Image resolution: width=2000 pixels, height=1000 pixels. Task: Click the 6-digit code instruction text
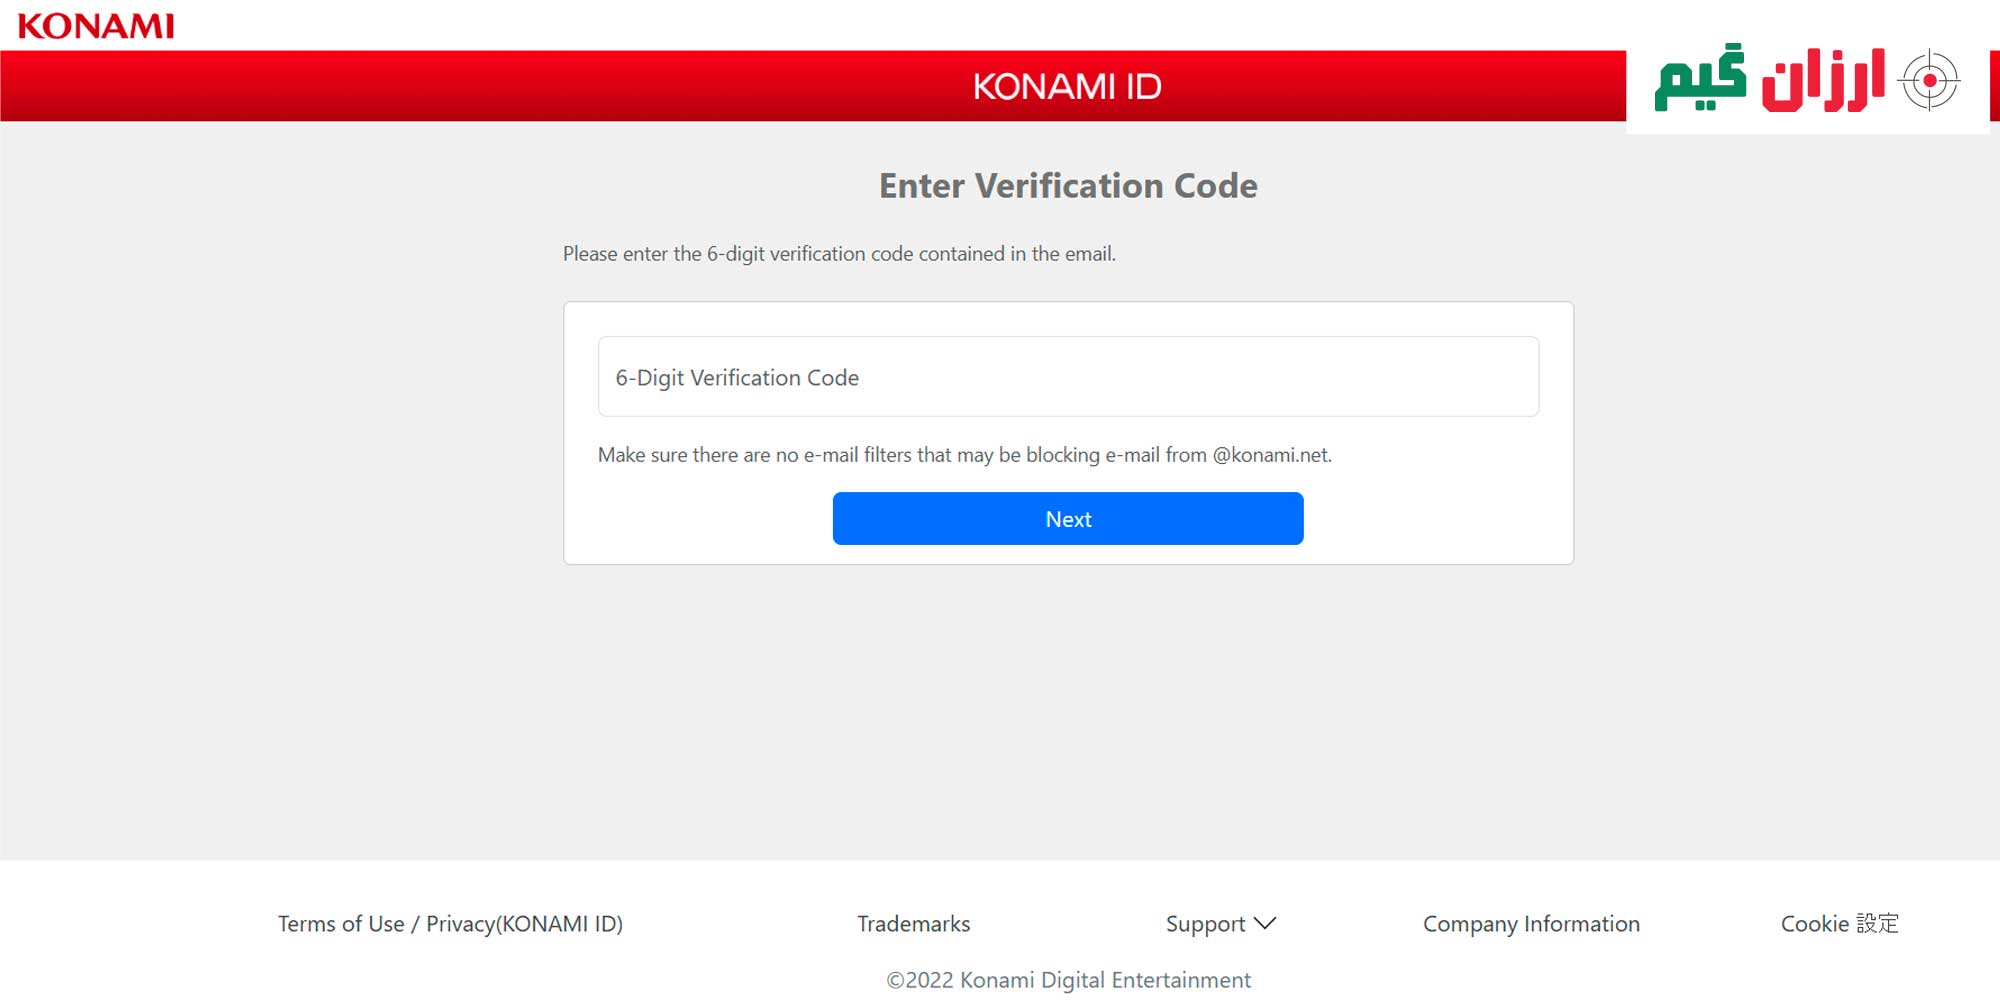point(839,254)
